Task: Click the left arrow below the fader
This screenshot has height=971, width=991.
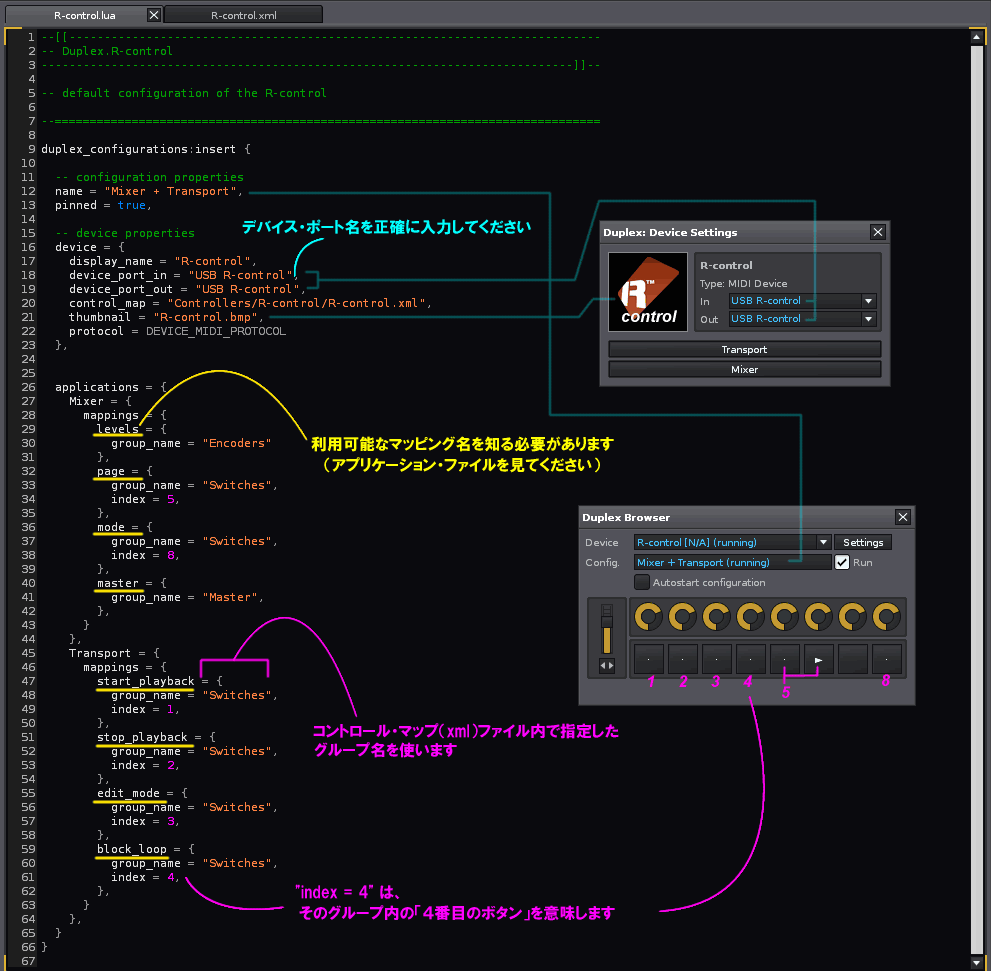Action: pyautogui.click(x=602, y=664)
